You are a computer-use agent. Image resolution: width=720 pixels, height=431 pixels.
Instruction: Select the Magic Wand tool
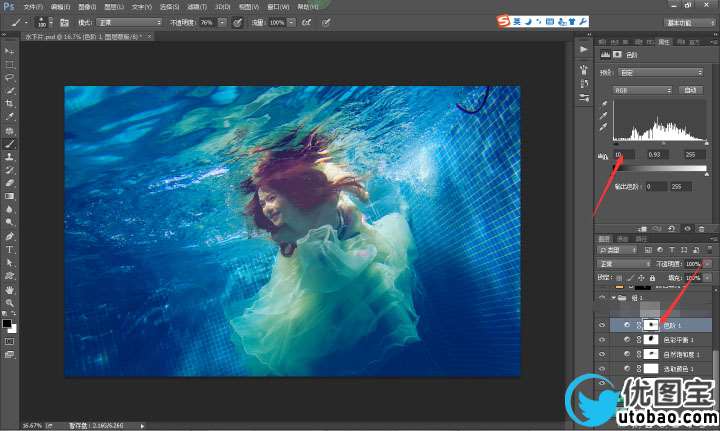pyautogui.click(x=9, y=91)
